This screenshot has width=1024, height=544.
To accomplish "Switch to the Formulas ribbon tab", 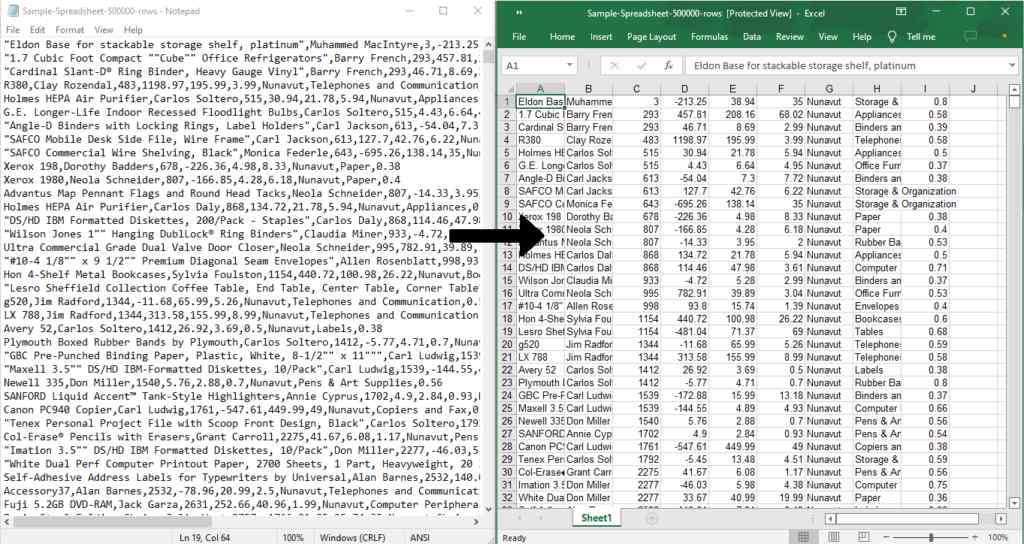I will click(710, 37).
